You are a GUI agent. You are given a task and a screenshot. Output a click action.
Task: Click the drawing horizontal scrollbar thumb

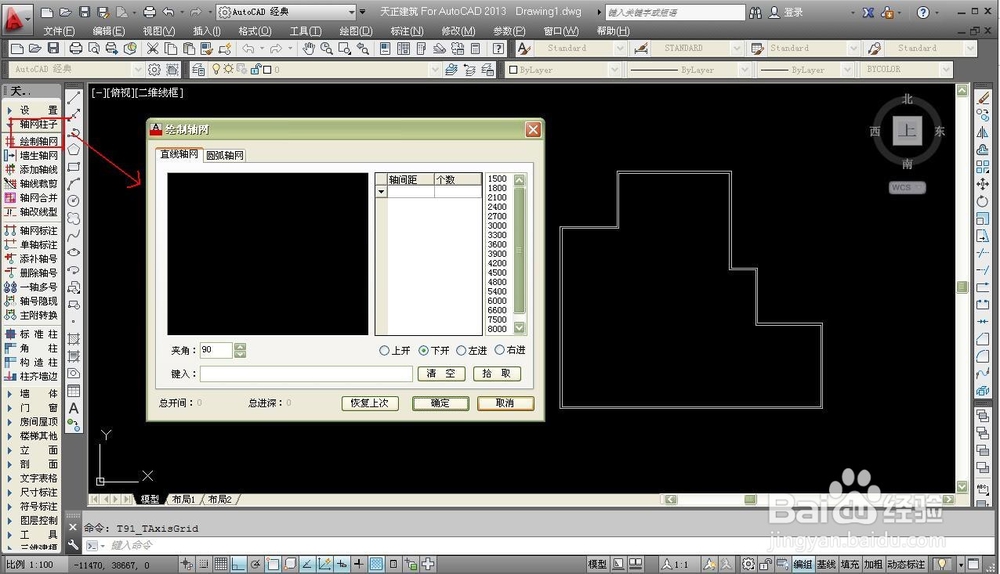pos(751,499)
